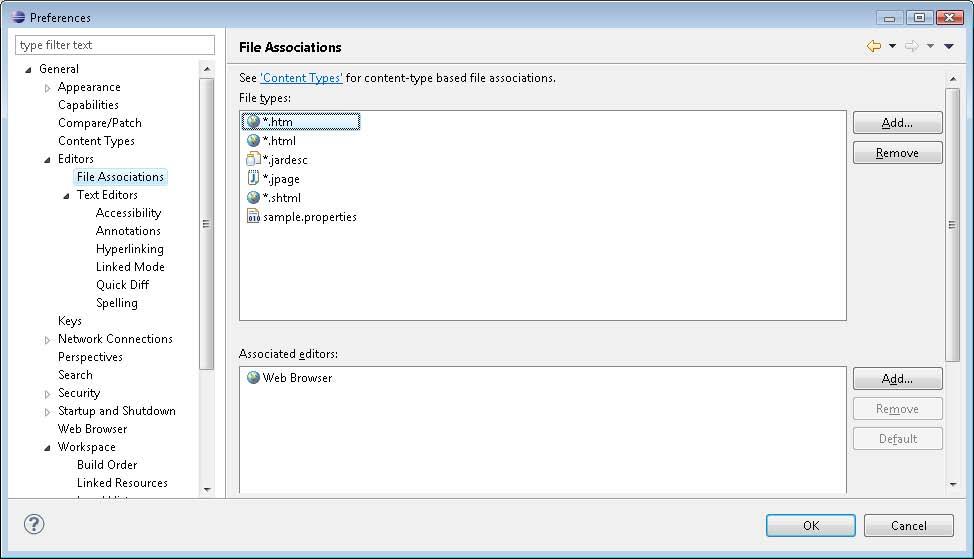This screenshot has width=974, height=559.
Task: Select the *.jpage file type icon
Action: [253, 178]
